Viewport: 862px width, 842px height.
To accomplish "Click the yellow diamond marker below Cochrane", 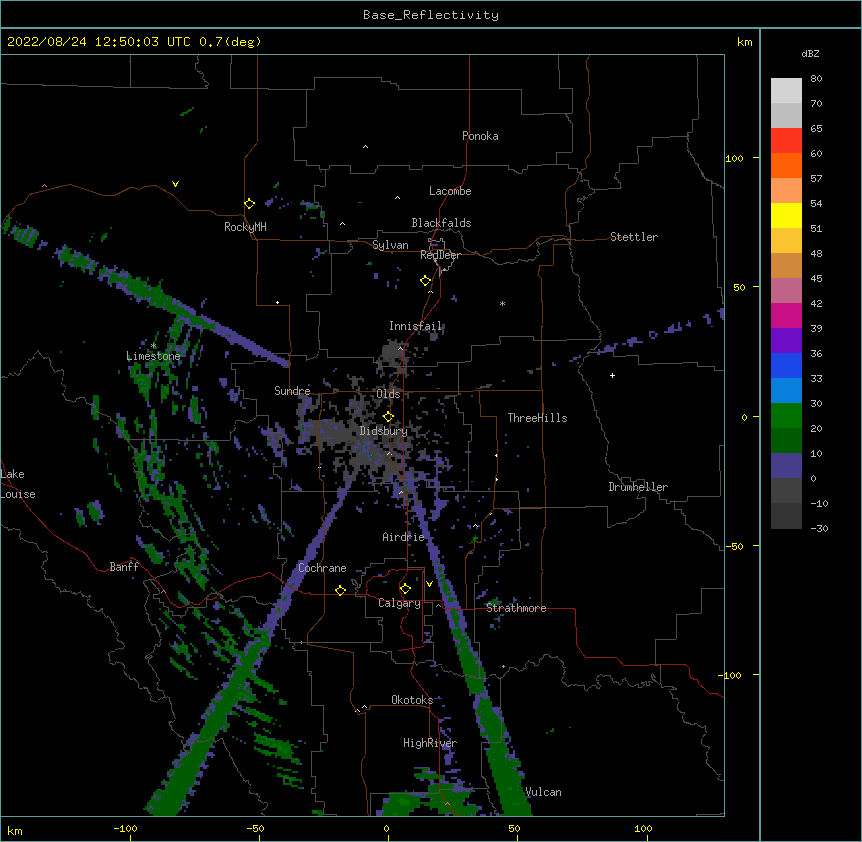I will [340, 590].
